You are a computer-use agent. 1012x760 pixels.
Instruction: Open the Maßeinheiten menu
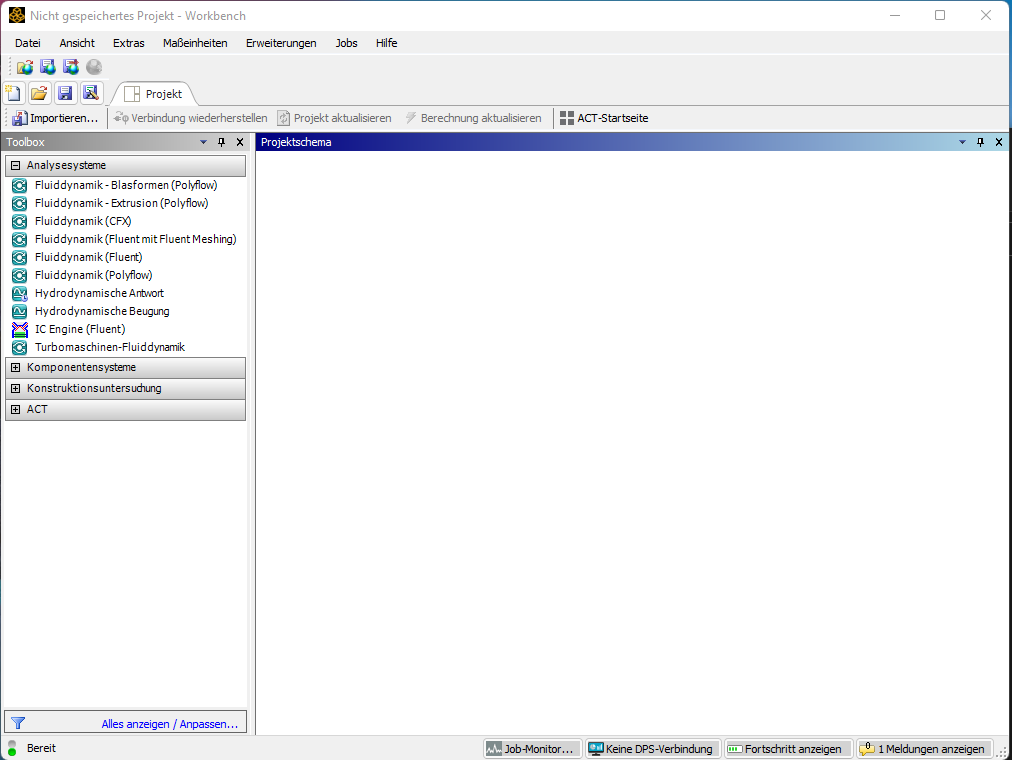[x=195, y=43]
